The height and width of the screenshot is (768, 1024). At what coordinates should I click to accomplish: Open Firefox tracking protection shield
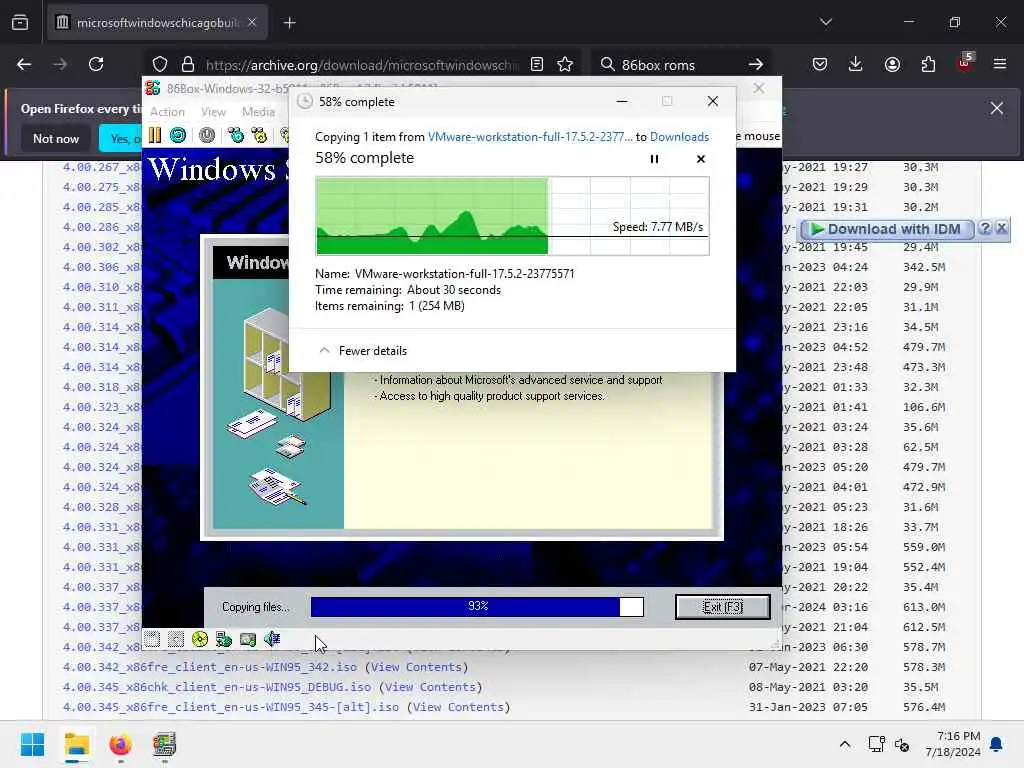click(x=160, y=64)
